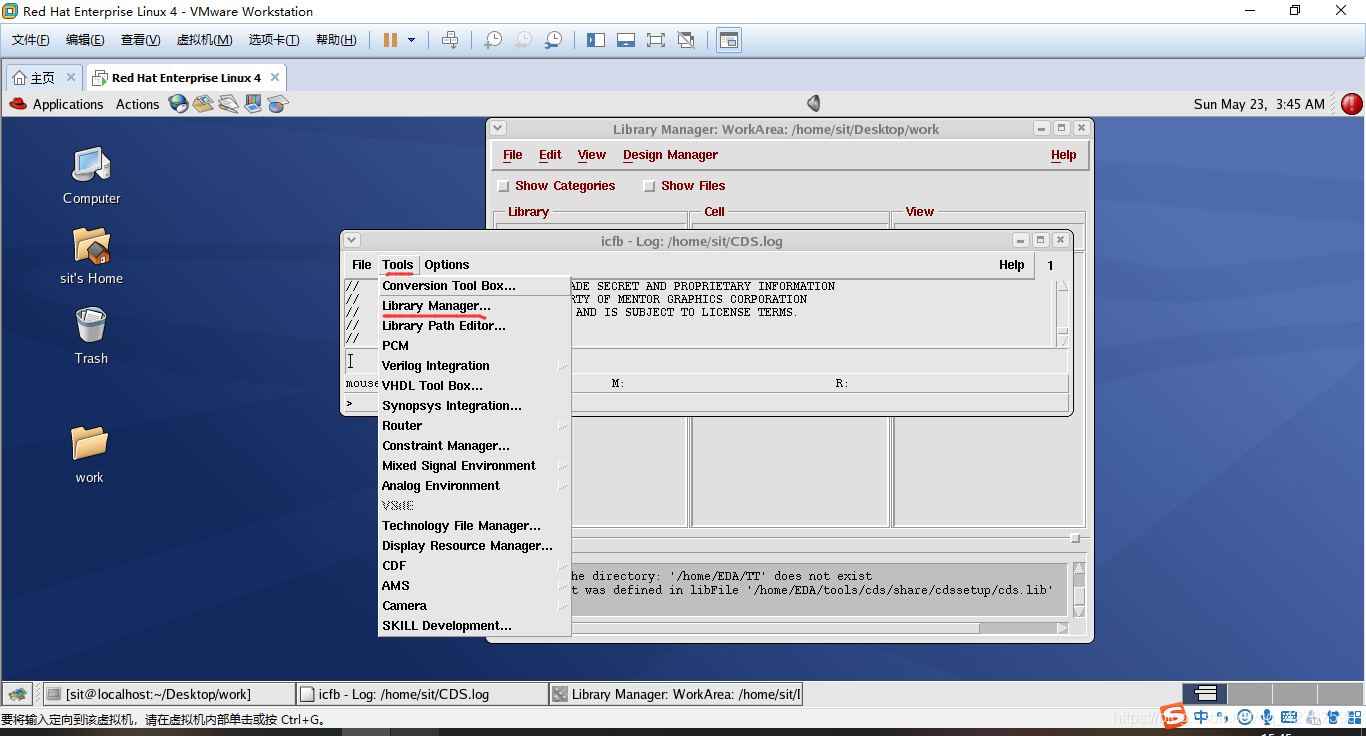This screenshot has height=736, width=1366.
Task: Expand Verilog Integration submenu
Action: point(474,366)
